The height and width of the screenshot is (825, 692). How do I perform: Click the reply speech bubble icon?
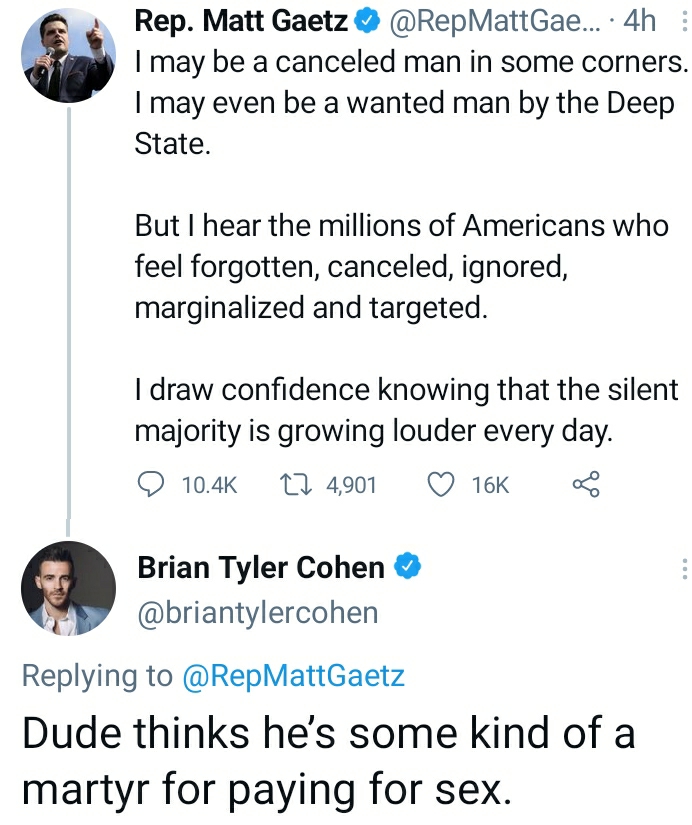point(150,485)
